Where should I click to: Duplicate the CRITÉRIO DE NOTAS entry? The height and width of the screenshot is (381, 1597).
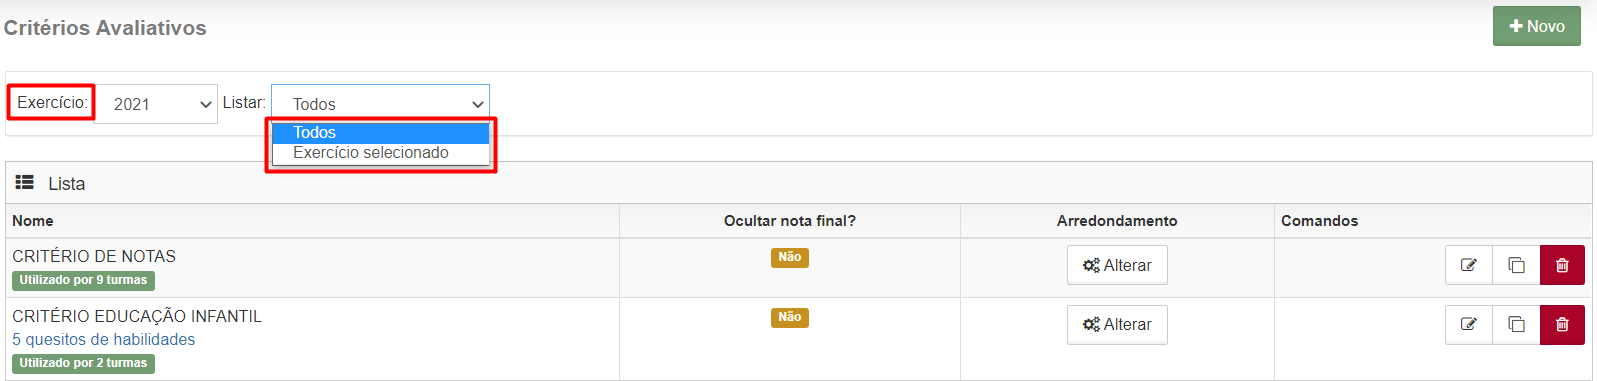(x=1516, y=265)
